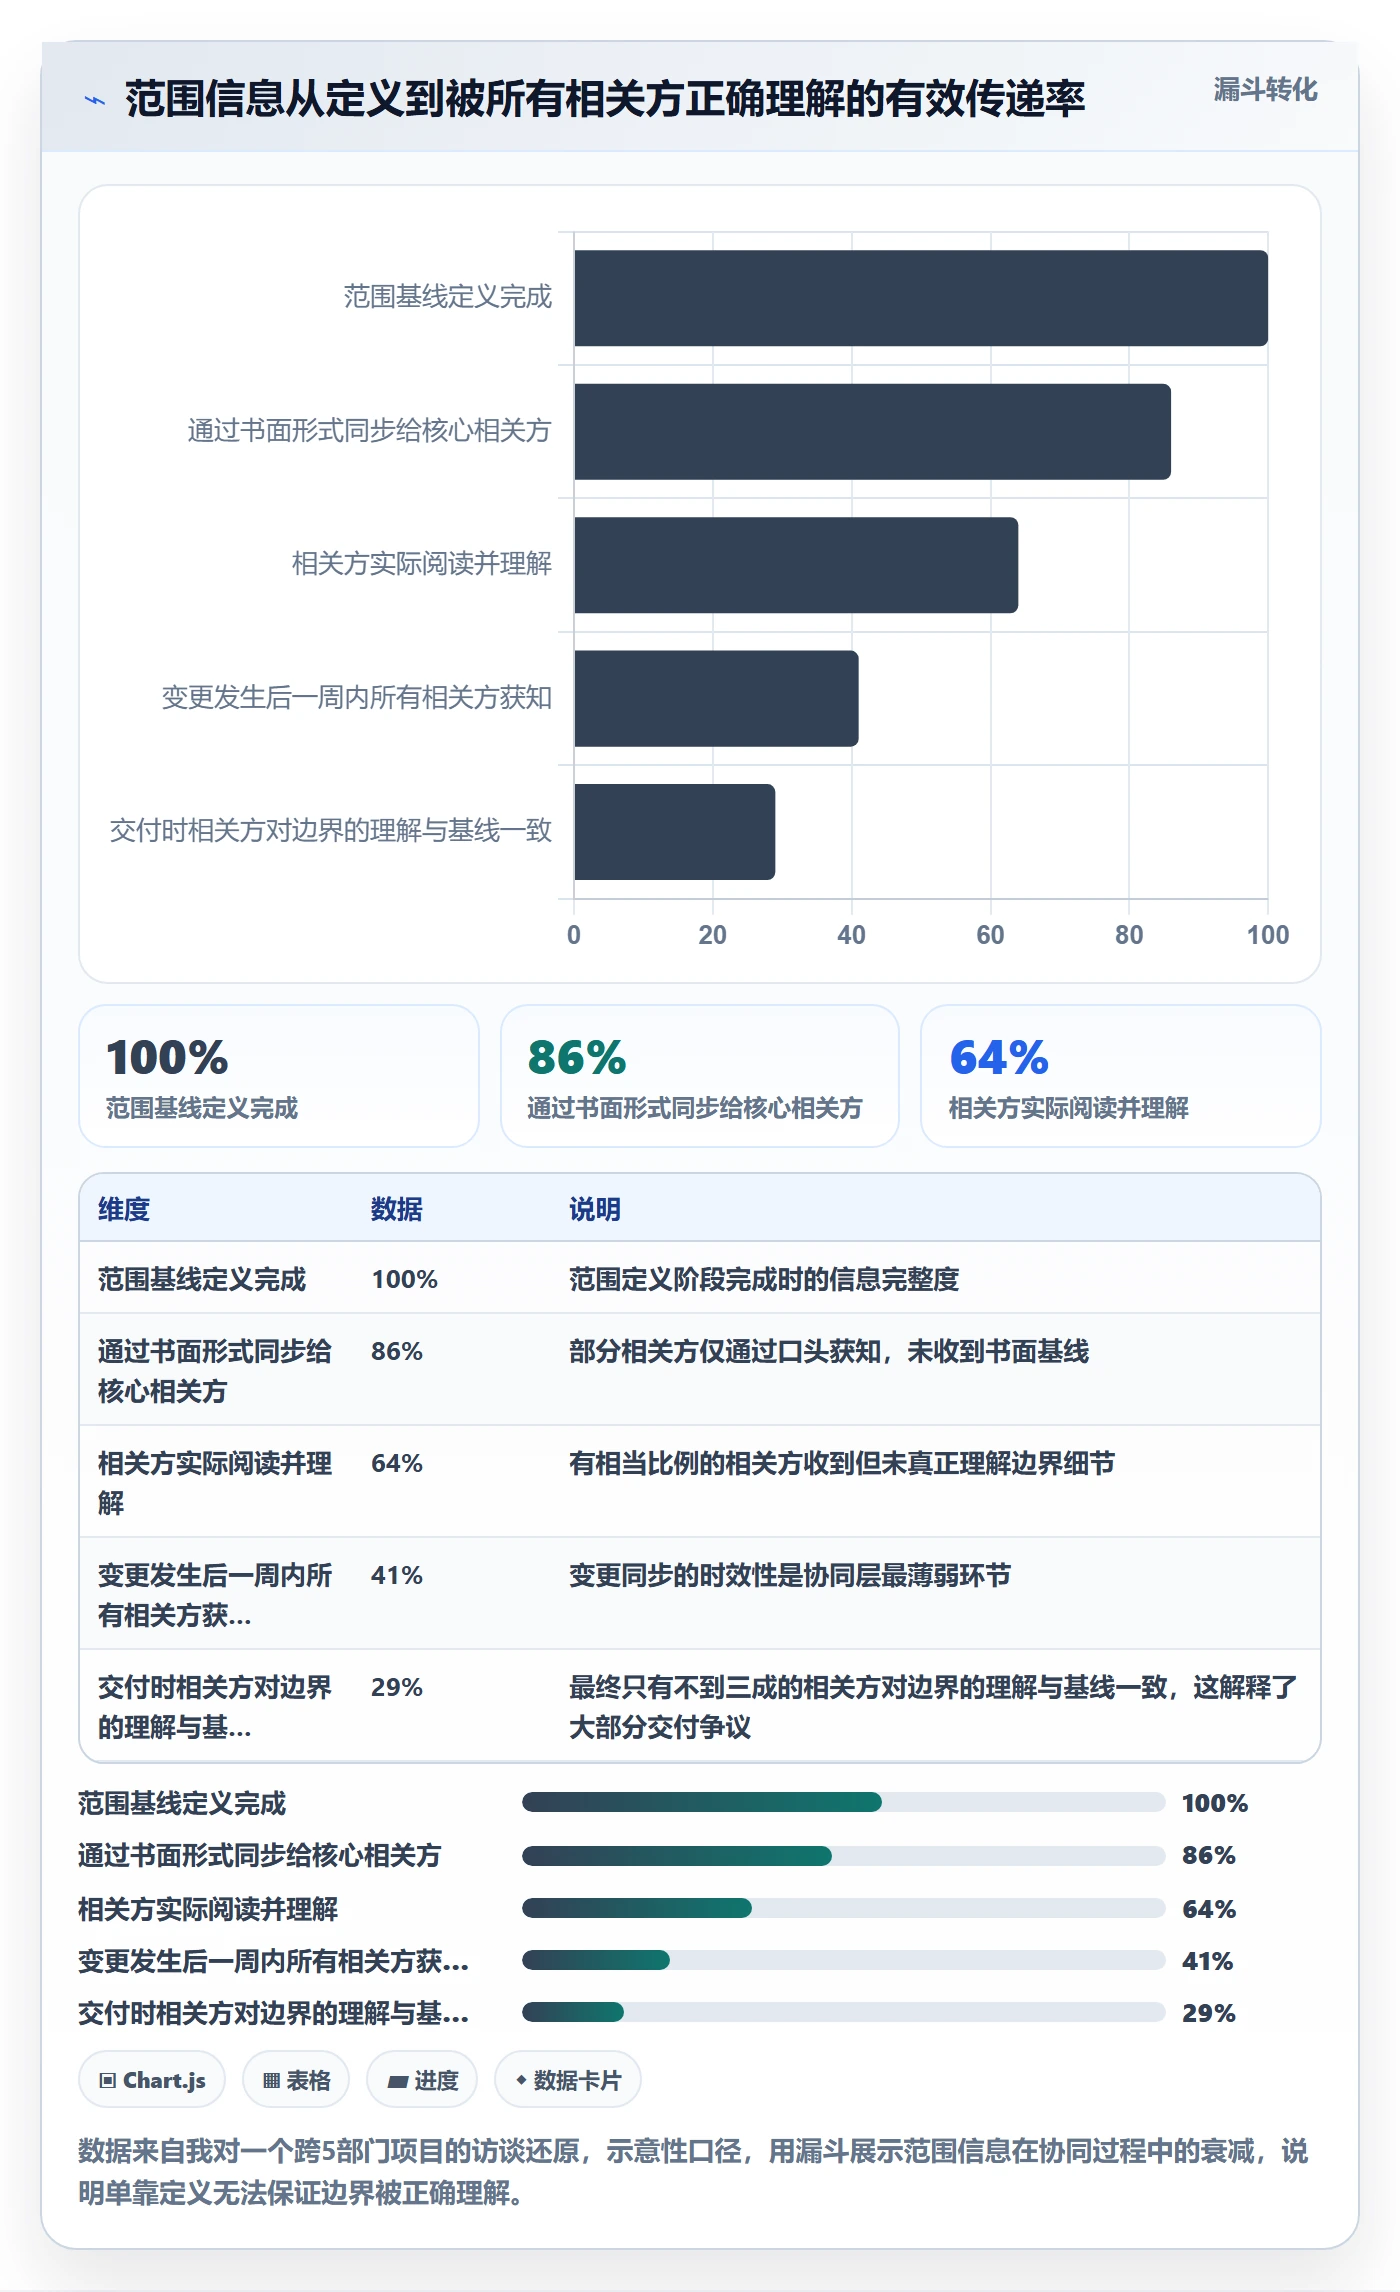The height and width of the screenshot is (2292, 1400).
Task: Click the "29%" cell in the table
Action: point(397,1687)
